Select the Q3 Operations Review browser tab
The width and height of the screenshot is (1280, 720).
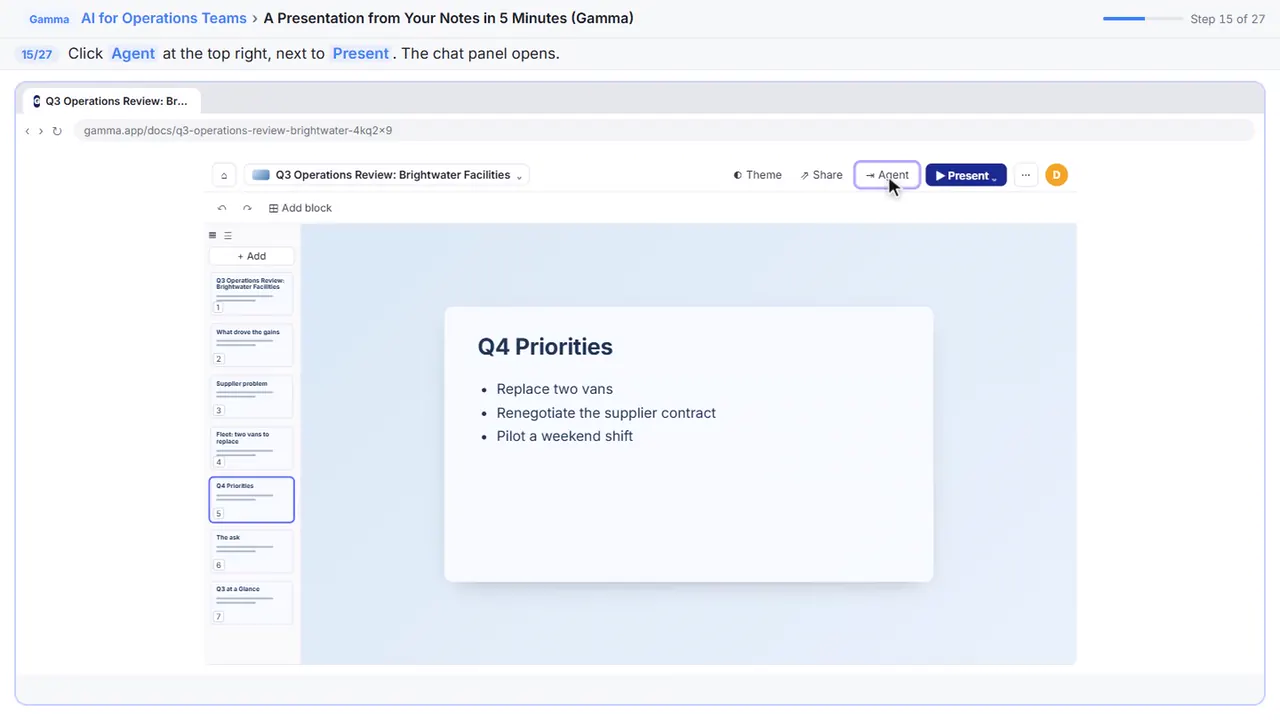(x=112, y=101)
